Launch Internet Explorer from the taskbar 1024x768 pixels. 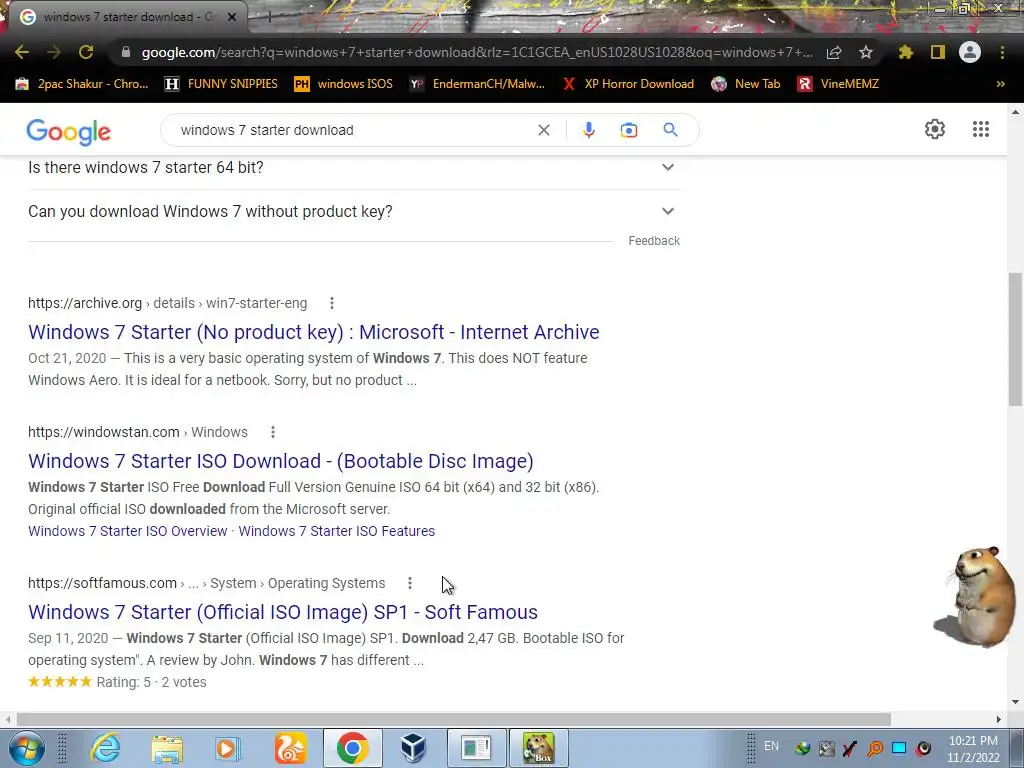tap(105, 748)
